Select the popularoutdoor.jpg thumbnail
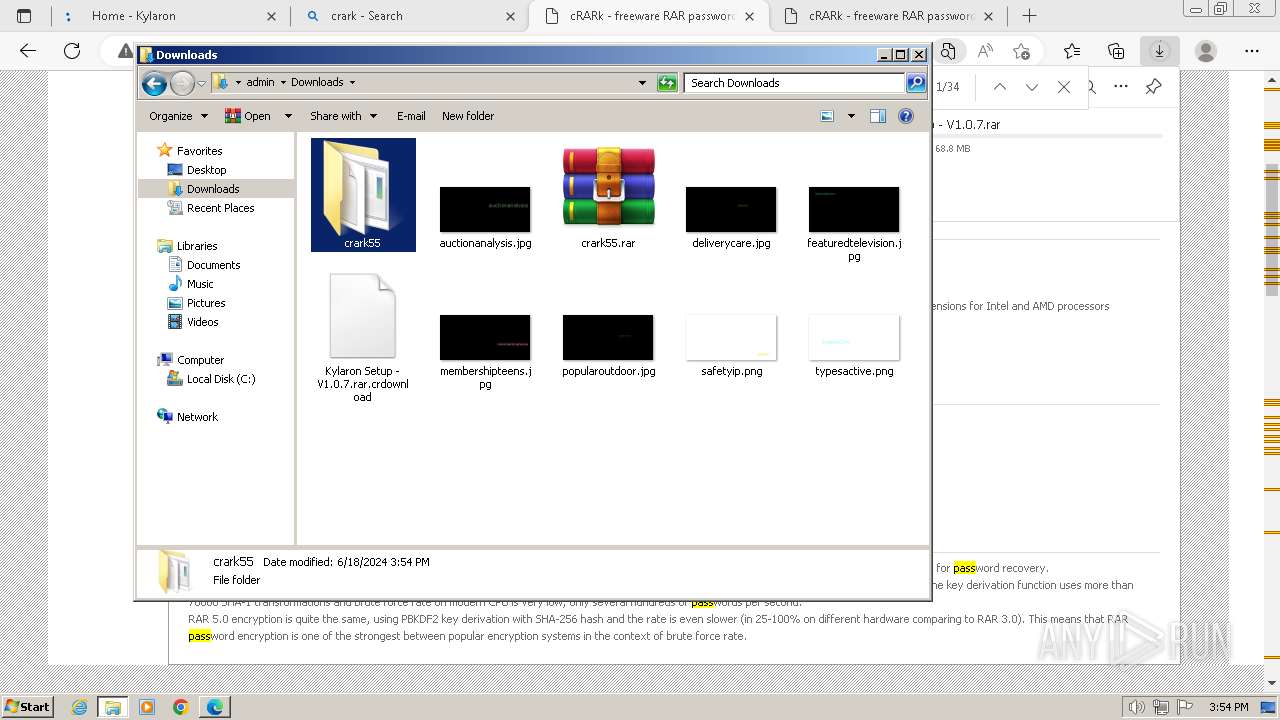Screen dimensions: 1280x720 tap(608, 337)
